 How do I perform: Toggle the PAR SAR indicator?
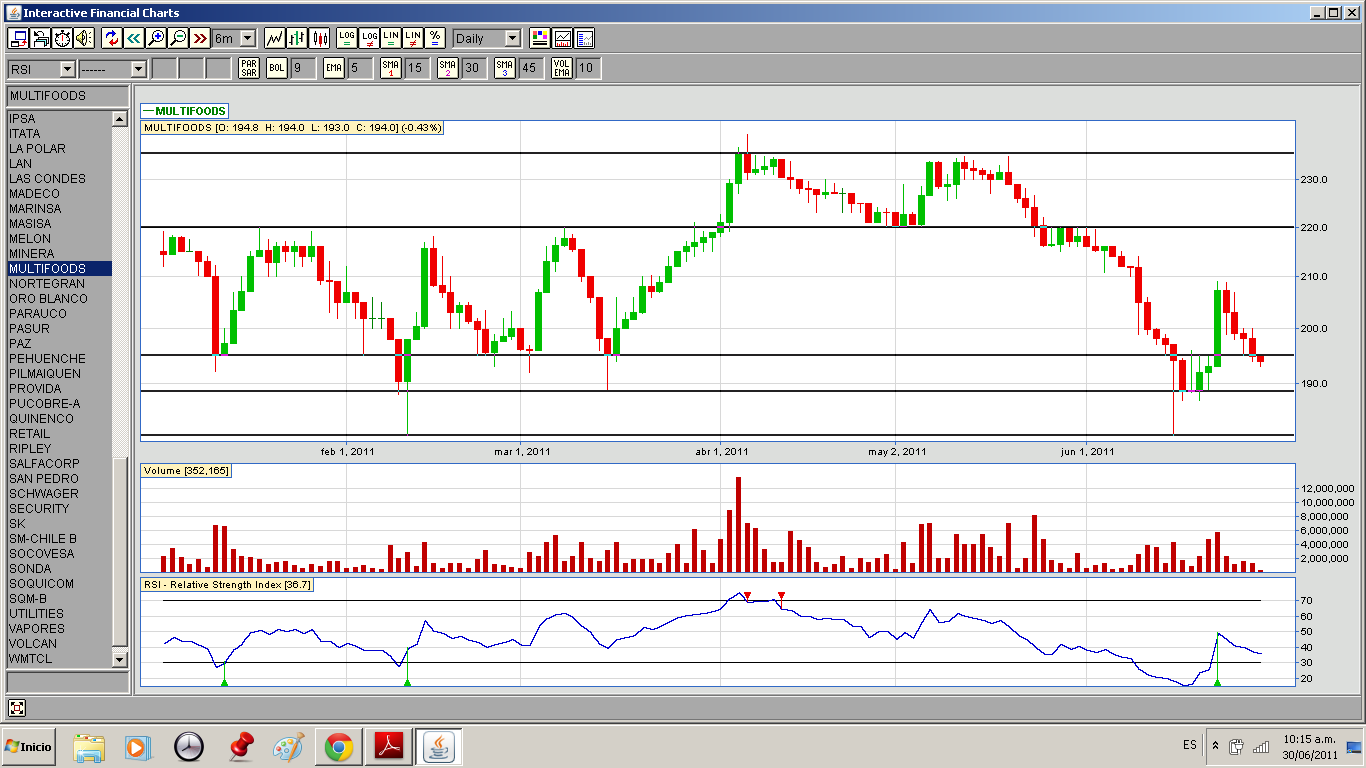[249, 68]
